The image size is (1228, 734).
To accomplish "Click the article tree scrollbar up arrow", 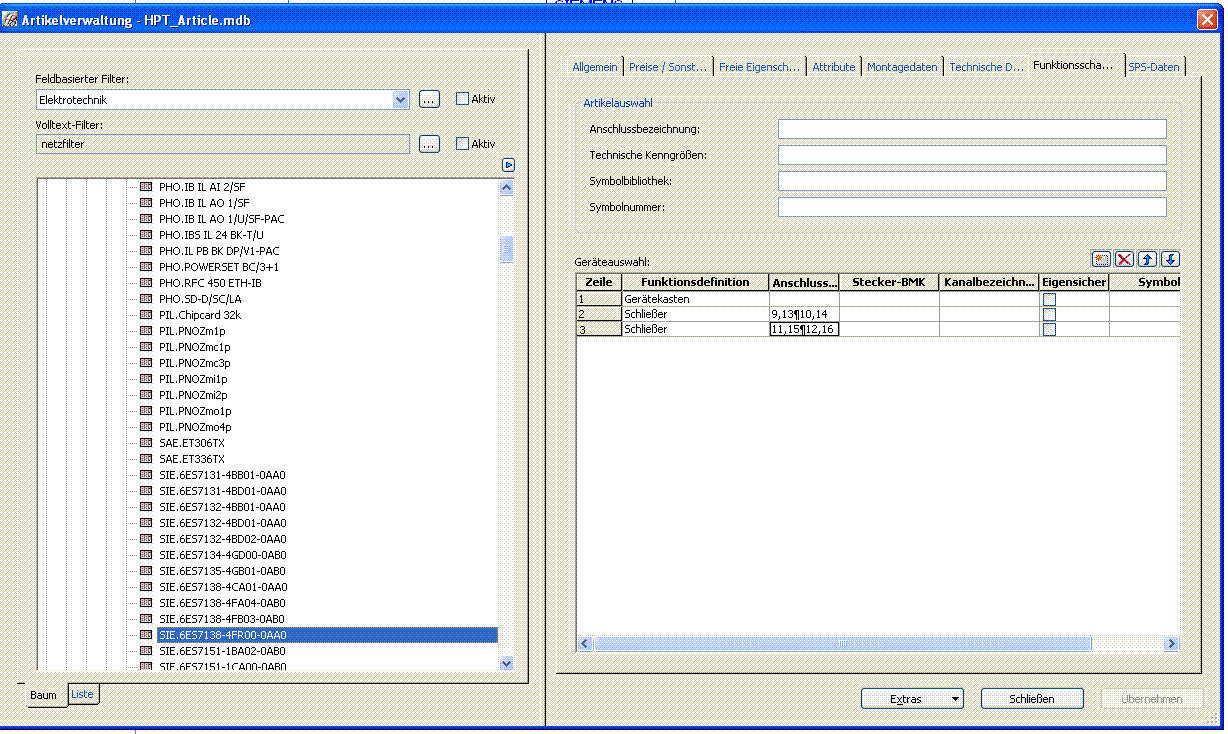I will tap(505, 187).
